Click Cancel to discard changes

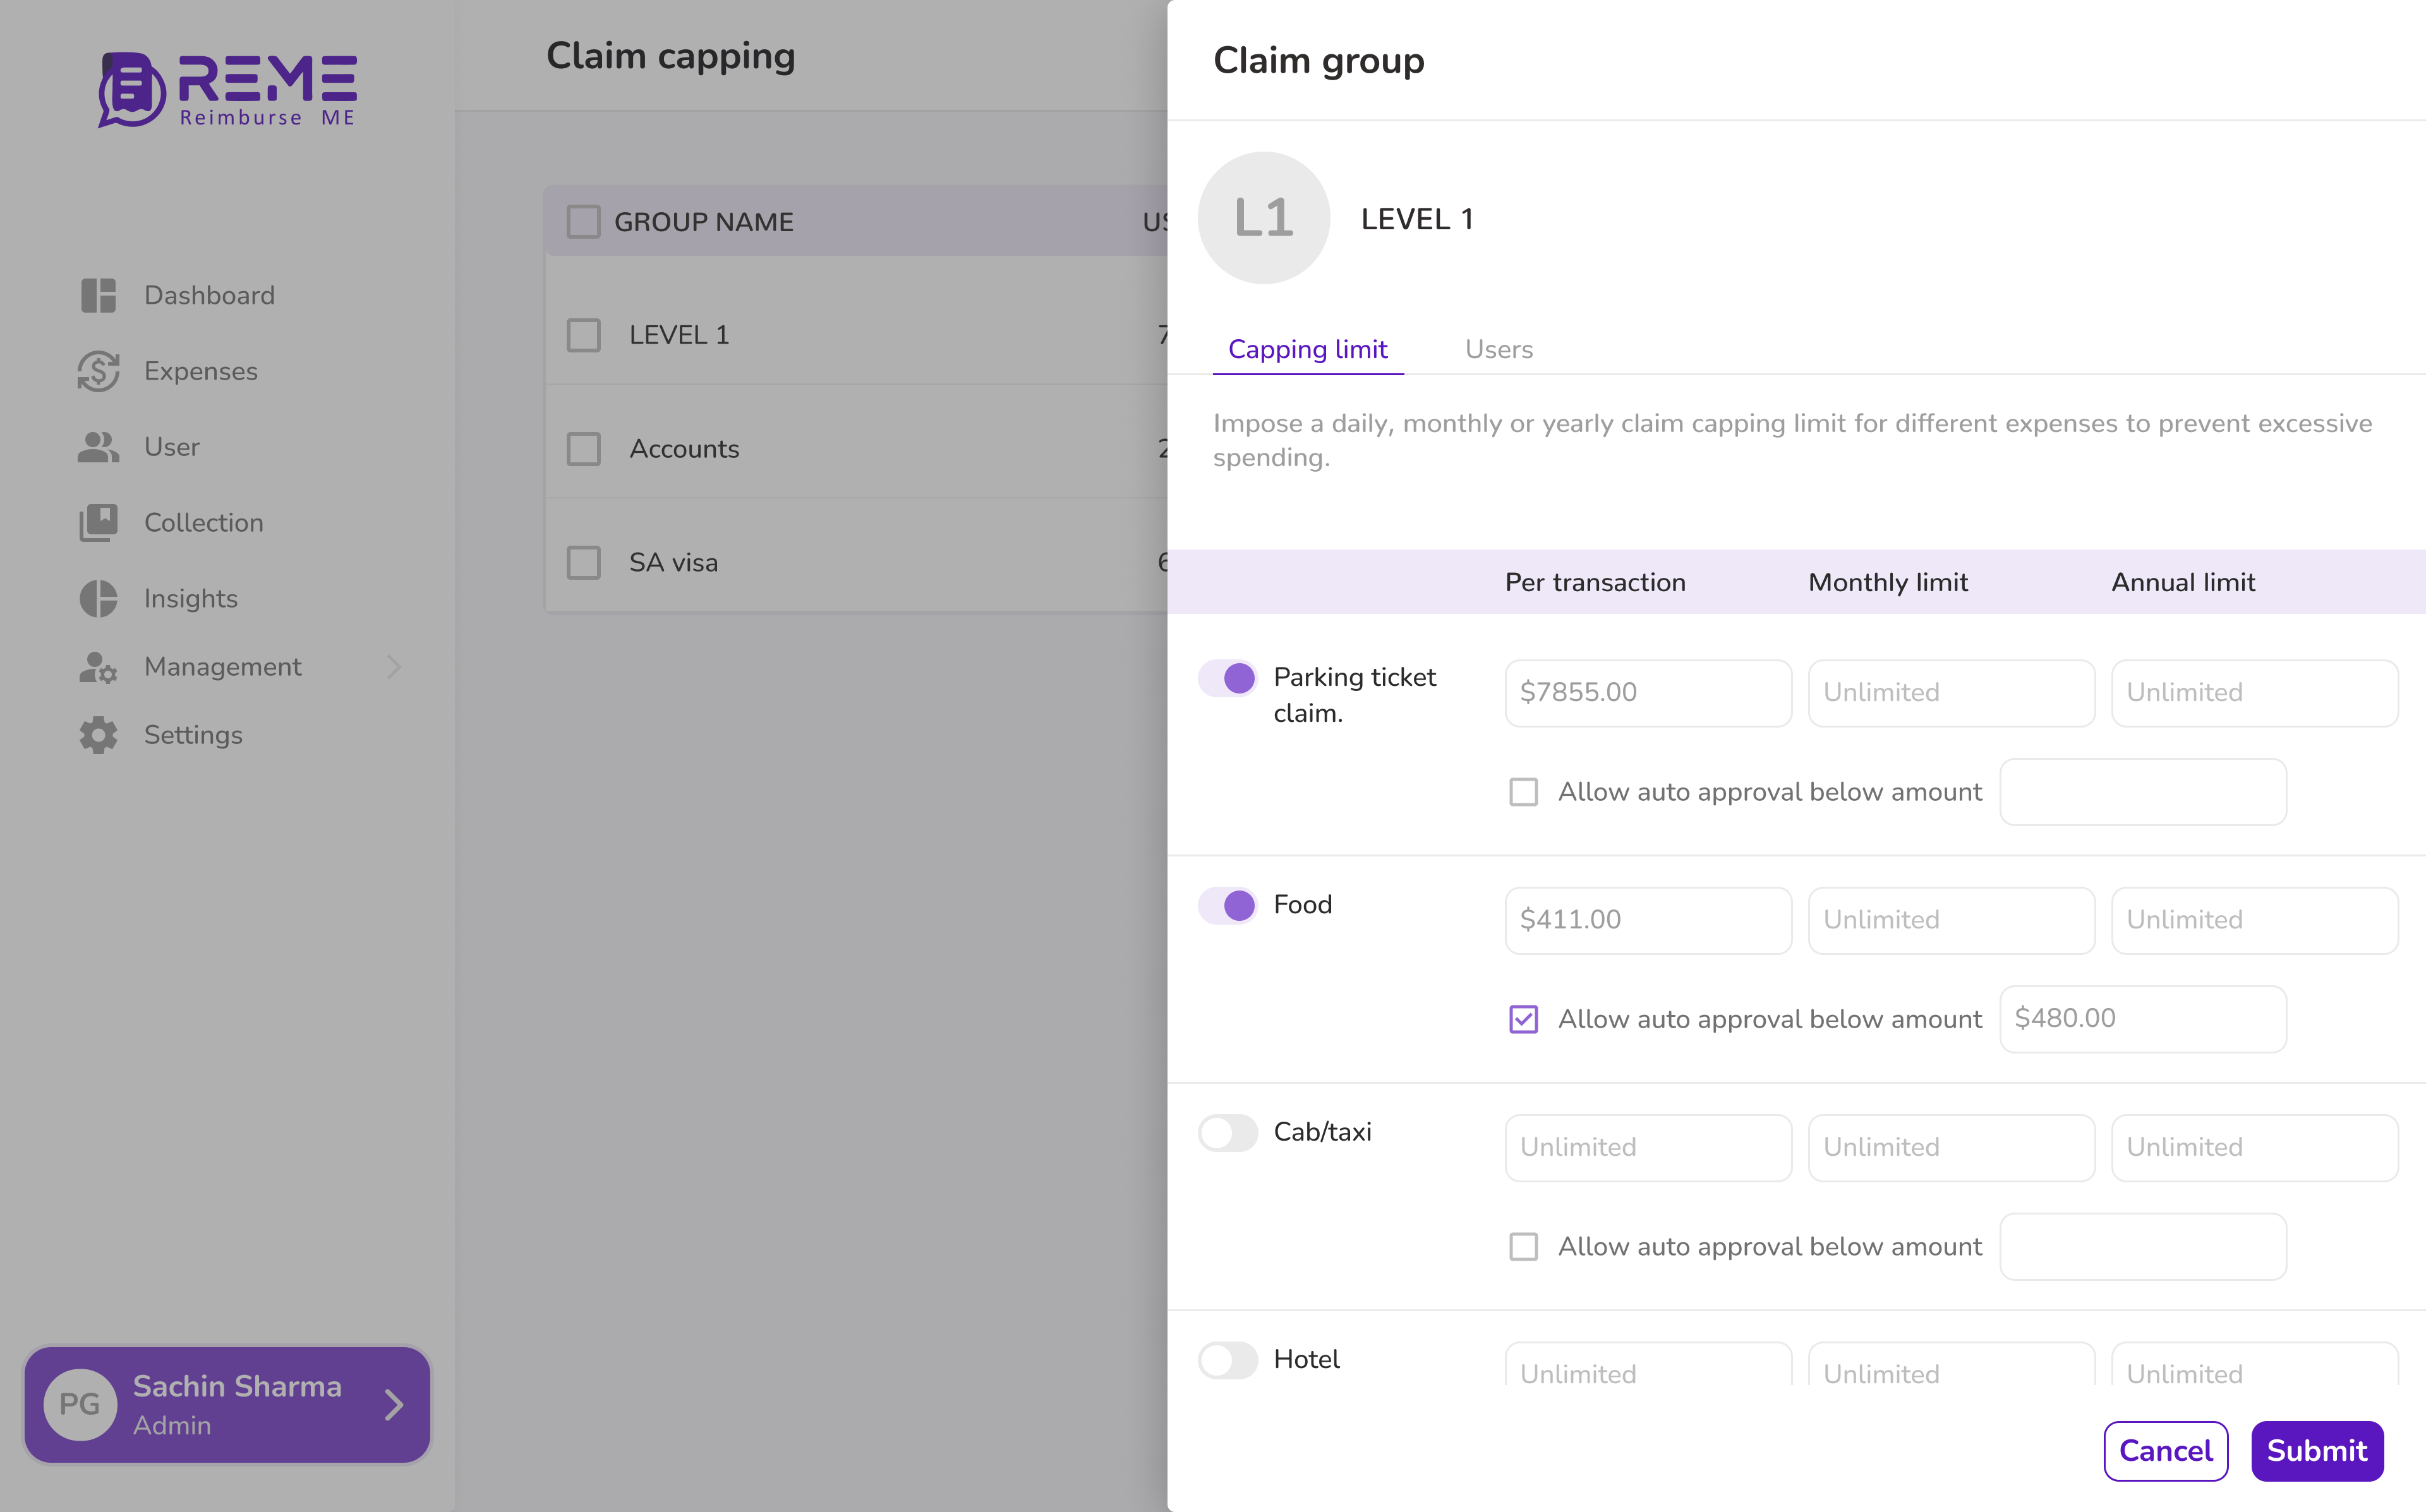tap(2166, 1451)
